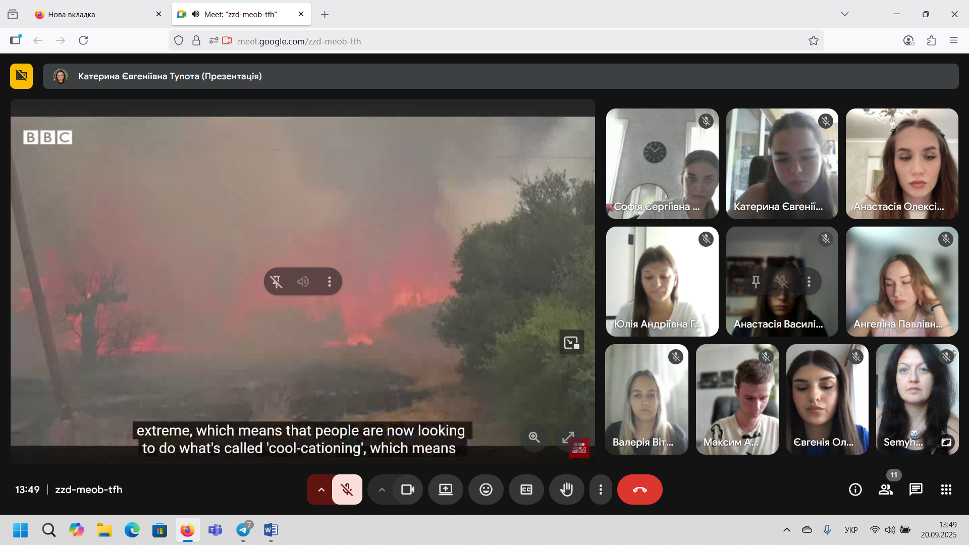
Task: Open more options in call controls
Action: click(600, 490)
